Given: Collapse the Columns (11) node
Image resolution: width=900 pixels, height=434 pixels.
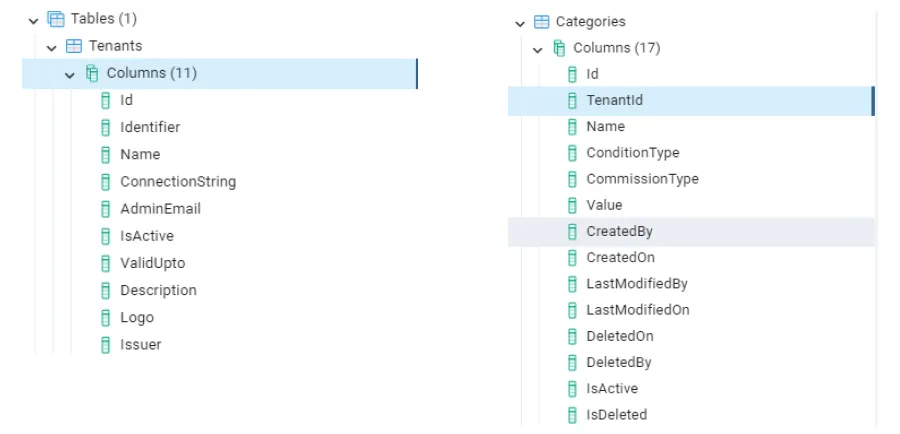Looking at the screenshot, I should pos(70,73).
